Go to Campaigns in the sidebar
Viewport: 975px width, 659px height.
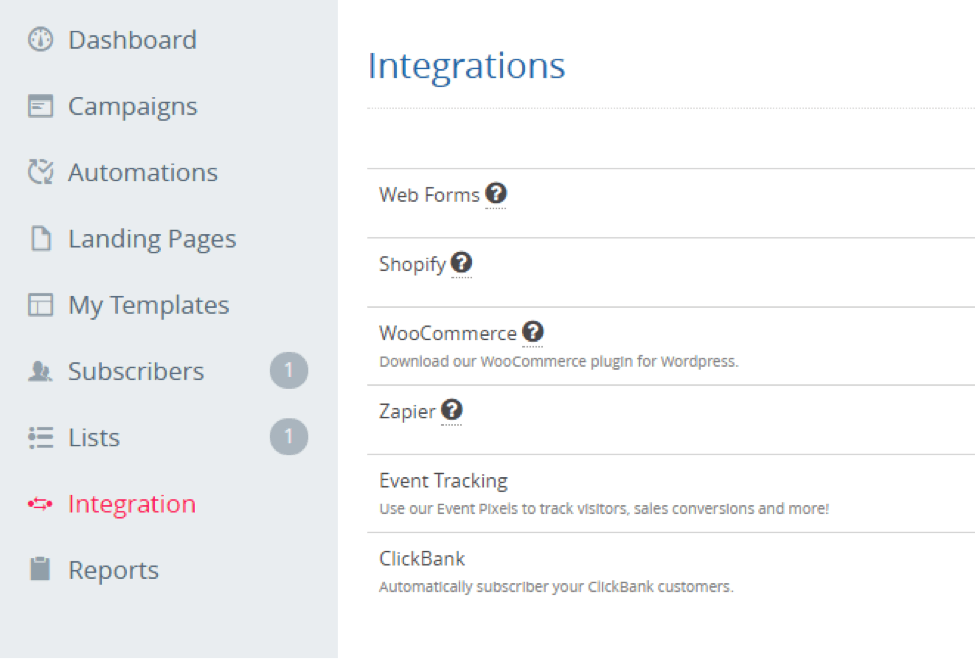pos(132,106)
